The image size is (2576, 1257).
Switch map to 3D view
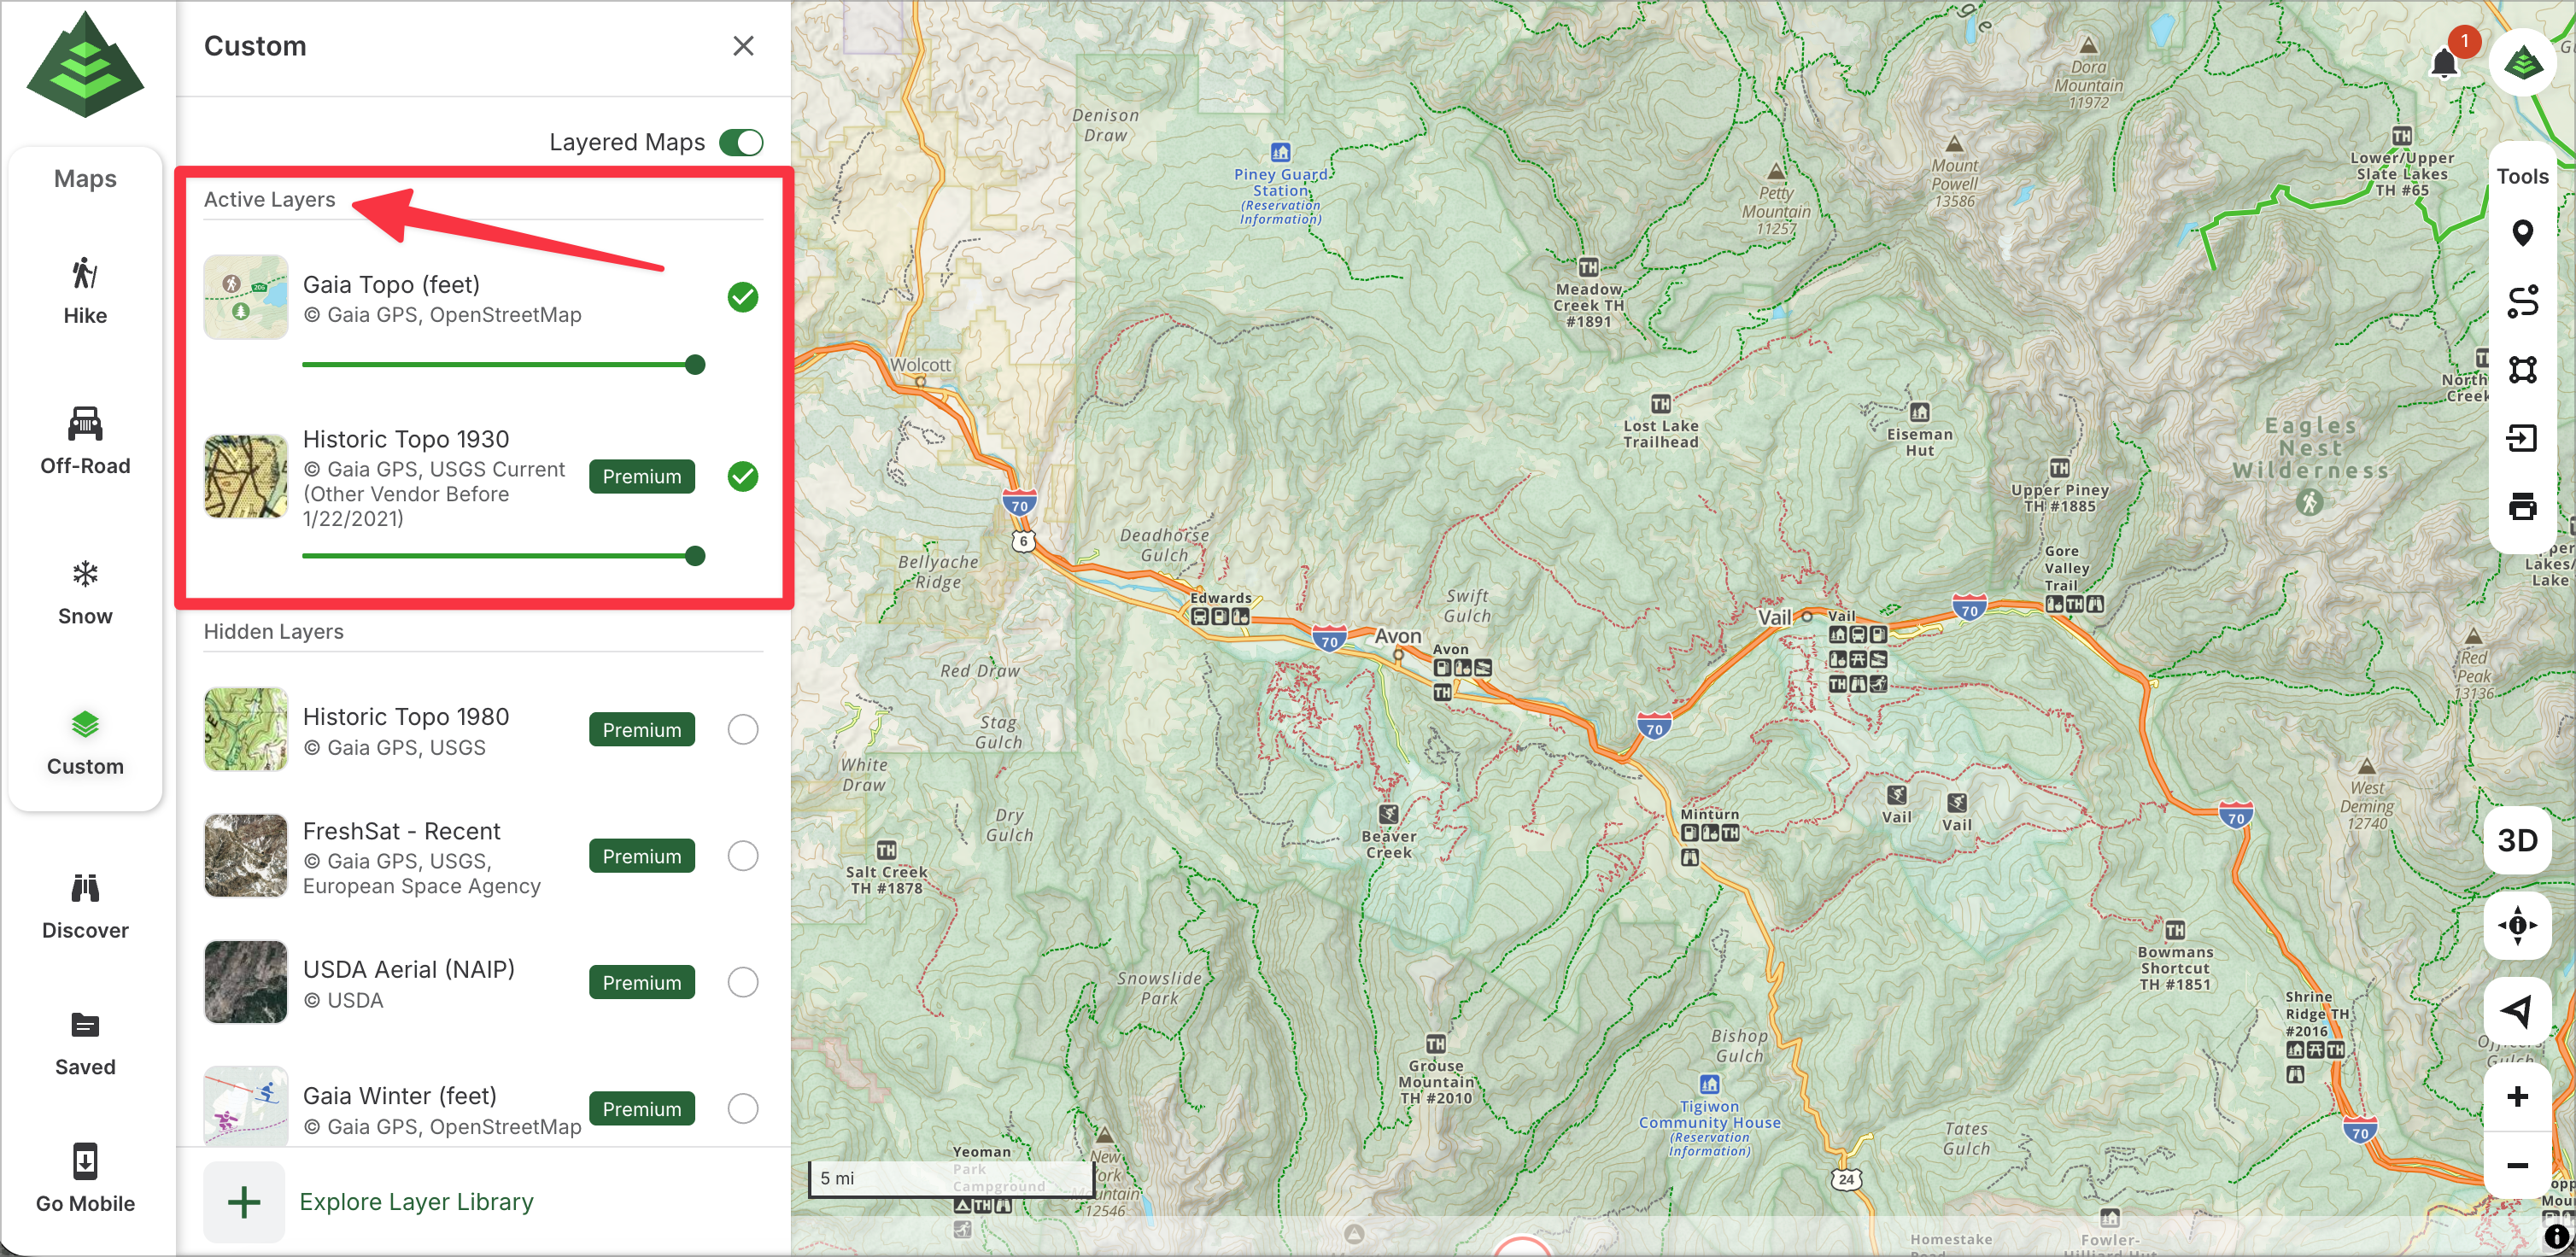coord(2516,840)
